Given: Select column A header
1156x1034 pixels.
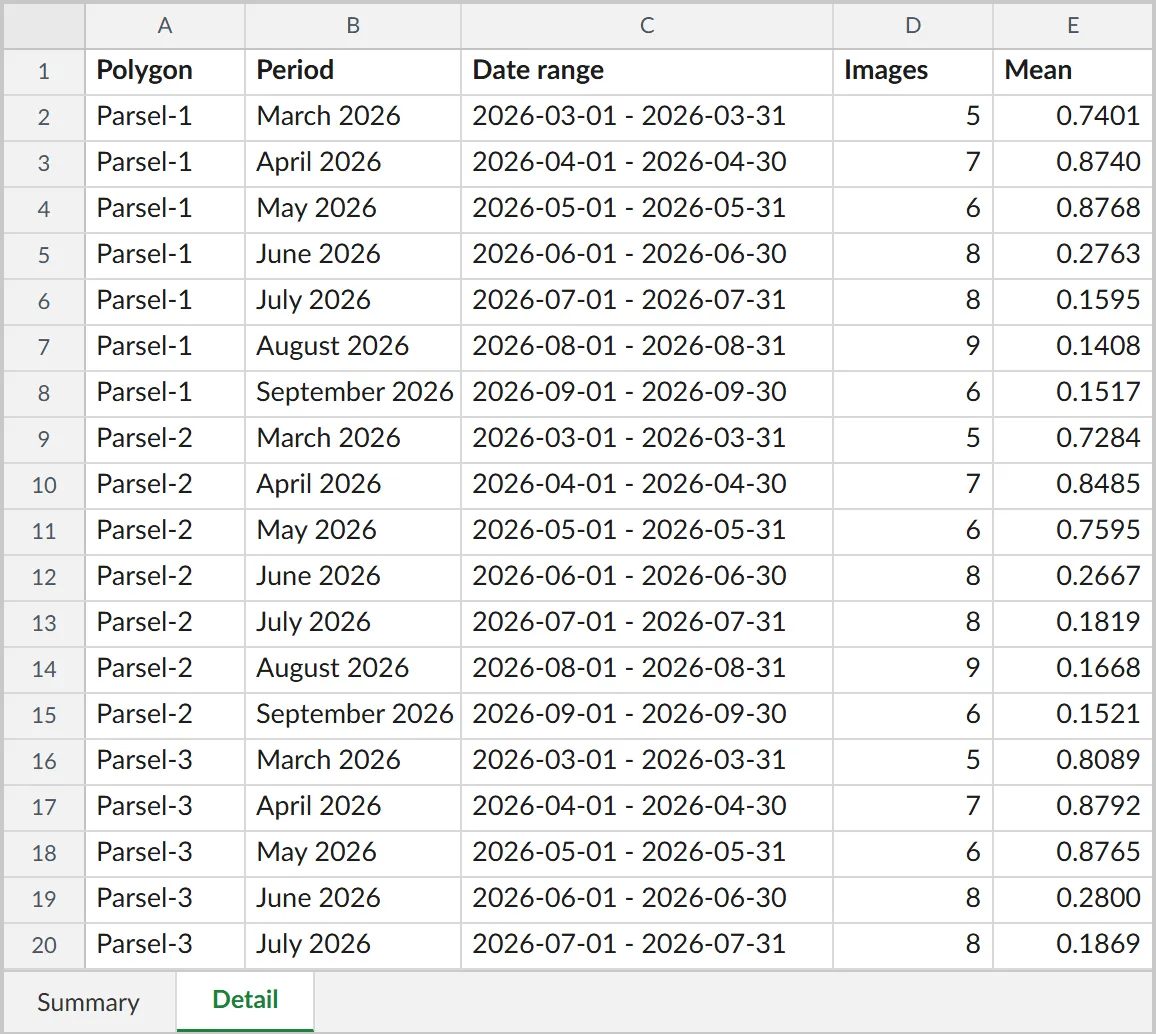Looking at the screenshot, I should [x=164, y=26].
